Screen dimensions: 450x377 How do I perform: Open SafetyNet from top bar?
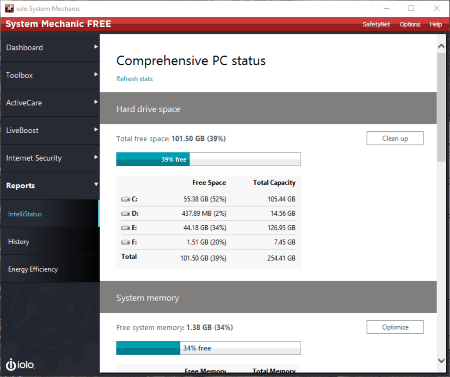(x=376, y=24)
